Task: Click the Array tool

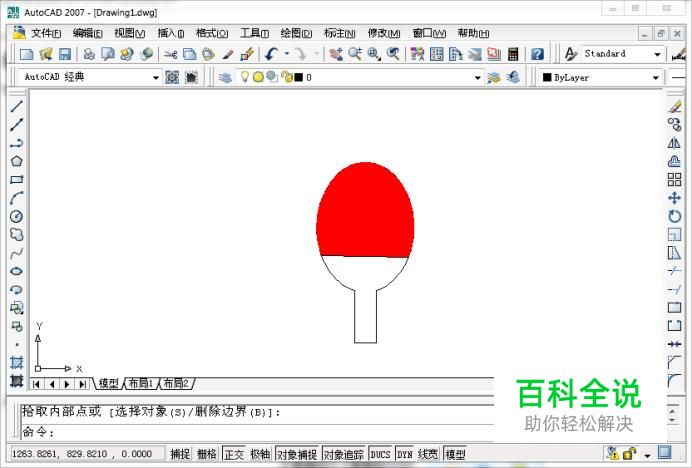Action: (x=674, y=180)
